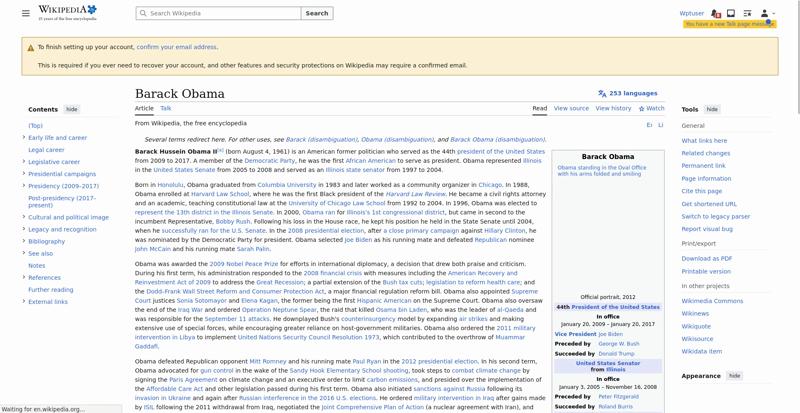Go to Further reading in contents
The width and height of the screenshot is (800, 413).
[51, 289]
